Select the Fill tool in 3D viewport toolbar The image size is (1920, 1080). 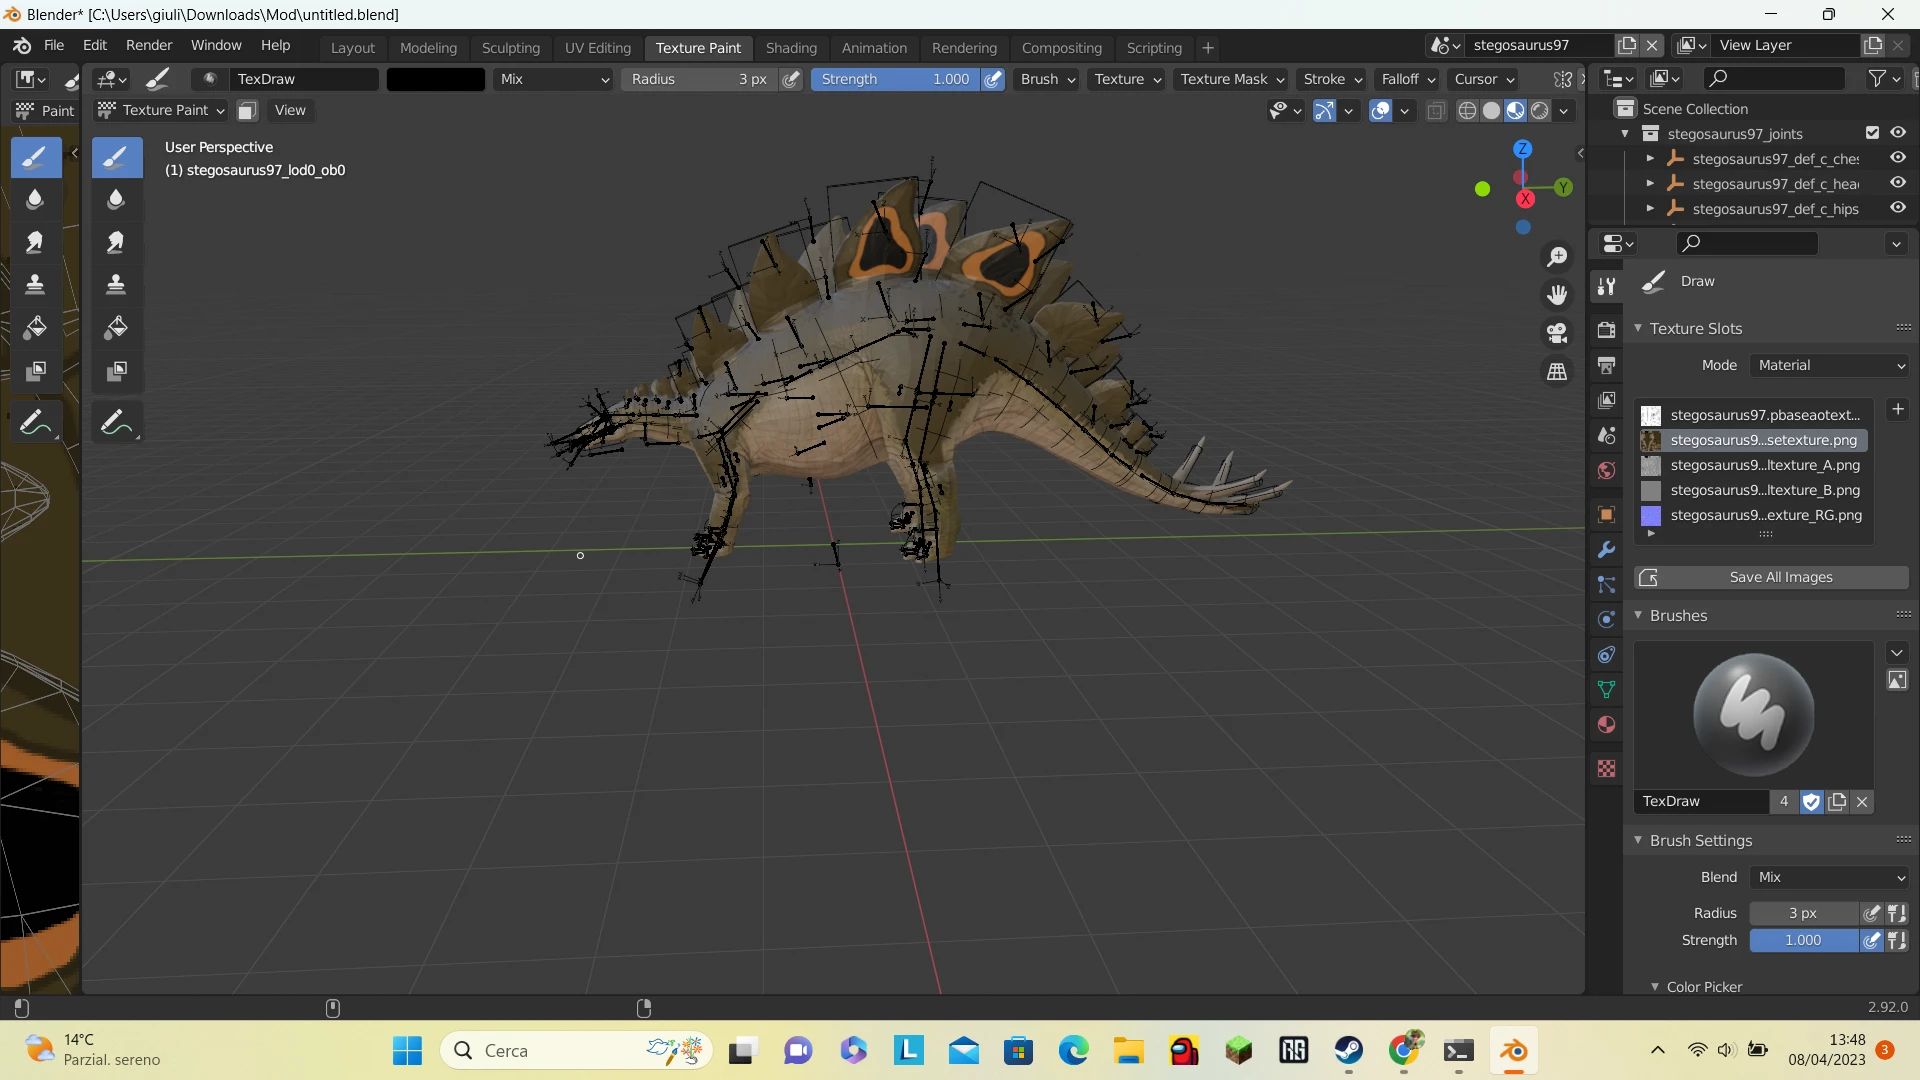coord(116,328)
